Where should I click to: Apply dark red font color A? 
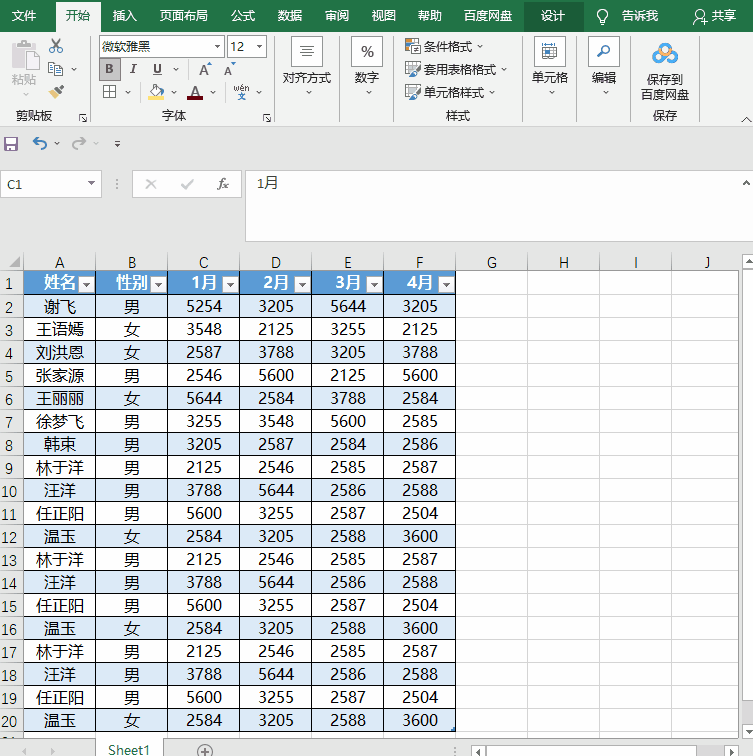pyautogui.click(x=195, y=92)
